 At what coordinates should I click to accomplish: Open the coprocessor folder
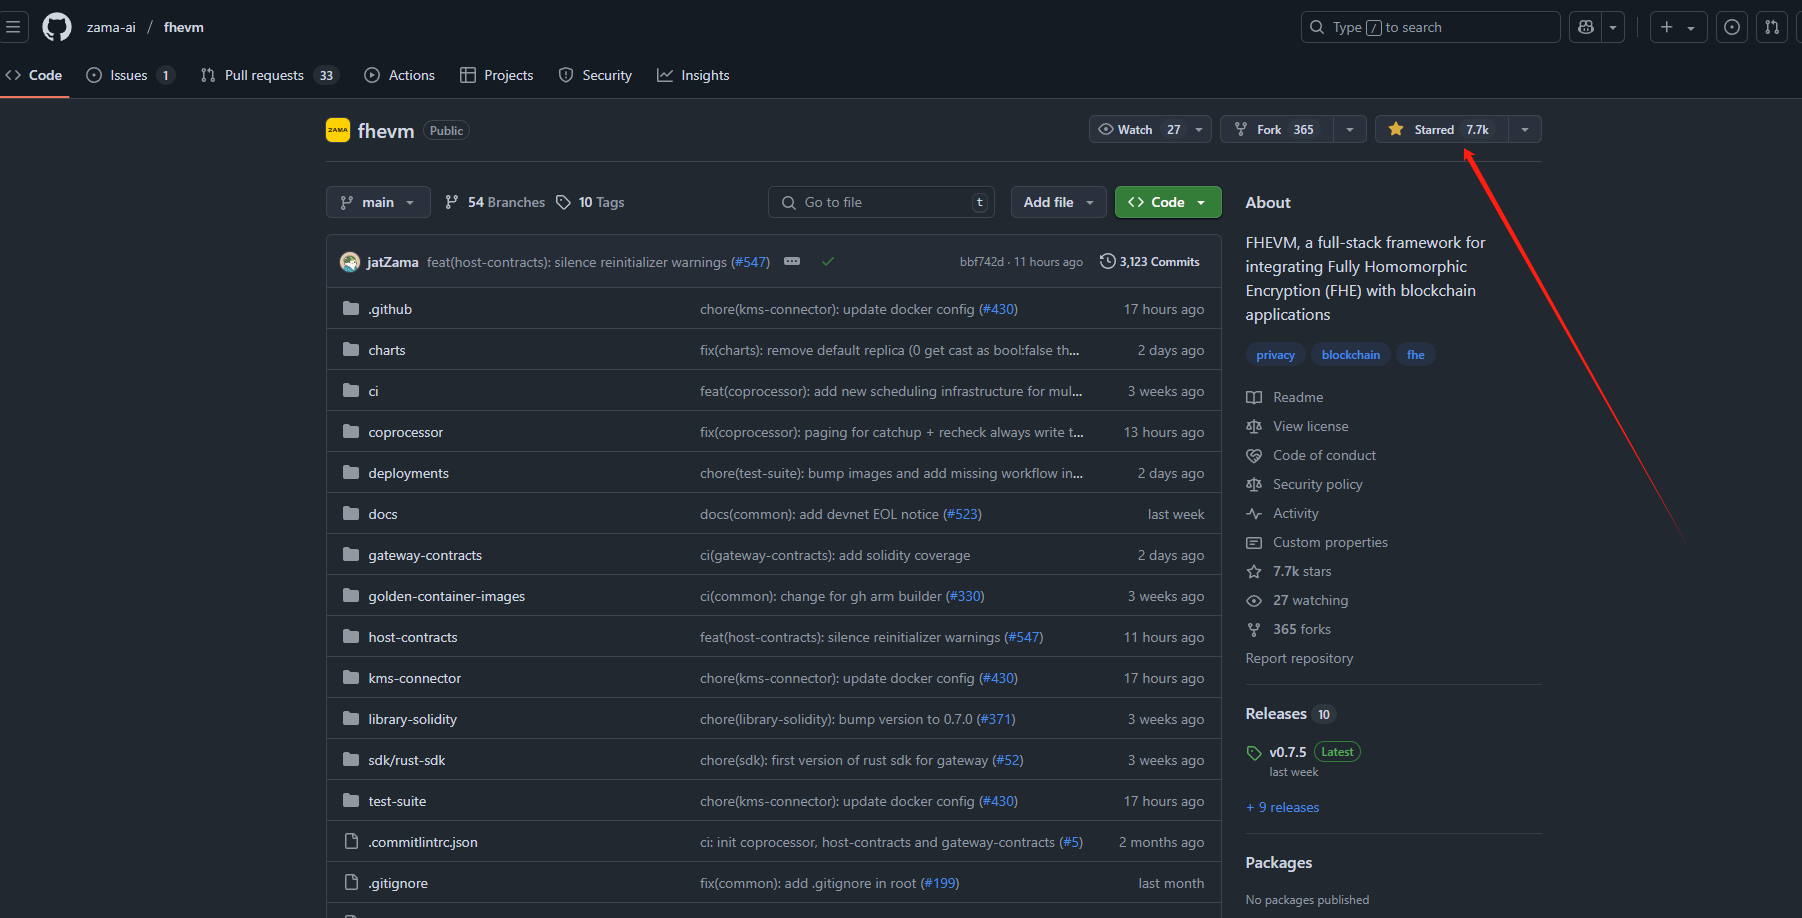pos(405,432)
